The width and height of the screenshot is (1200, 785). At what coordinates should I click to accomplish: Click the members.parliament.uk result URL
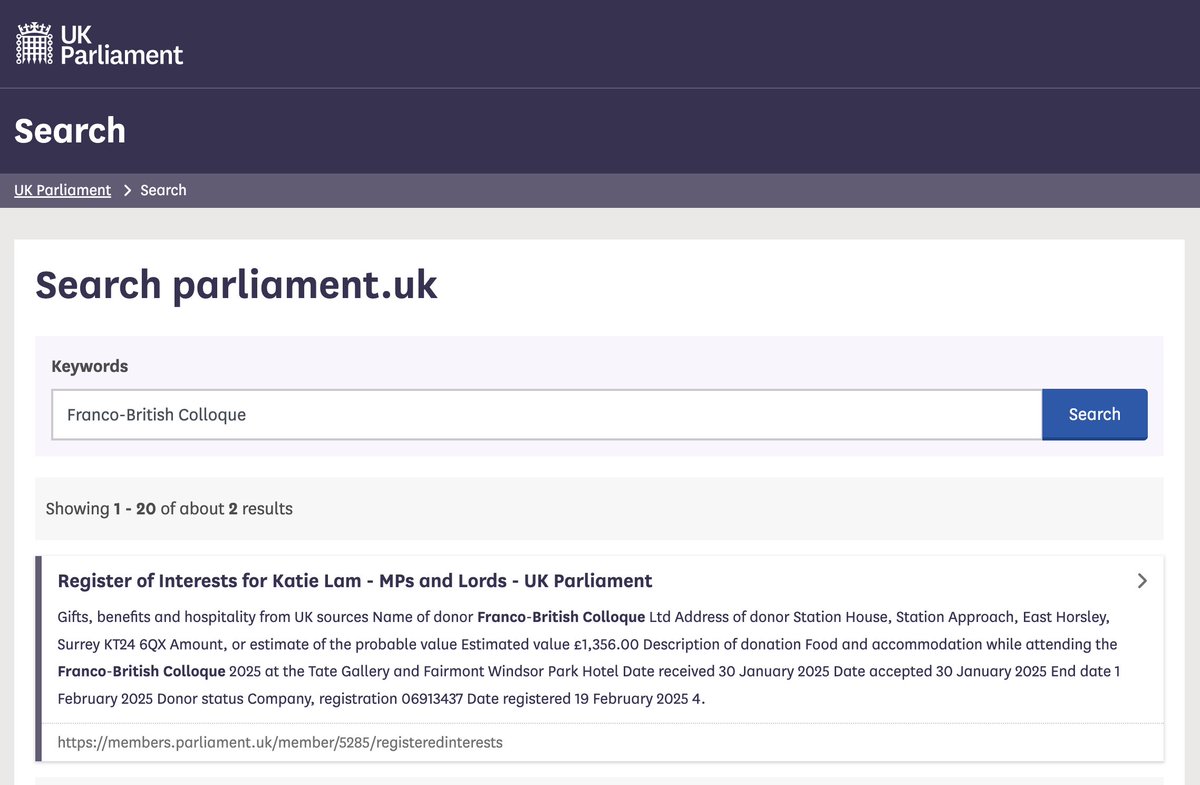(280, 742)
